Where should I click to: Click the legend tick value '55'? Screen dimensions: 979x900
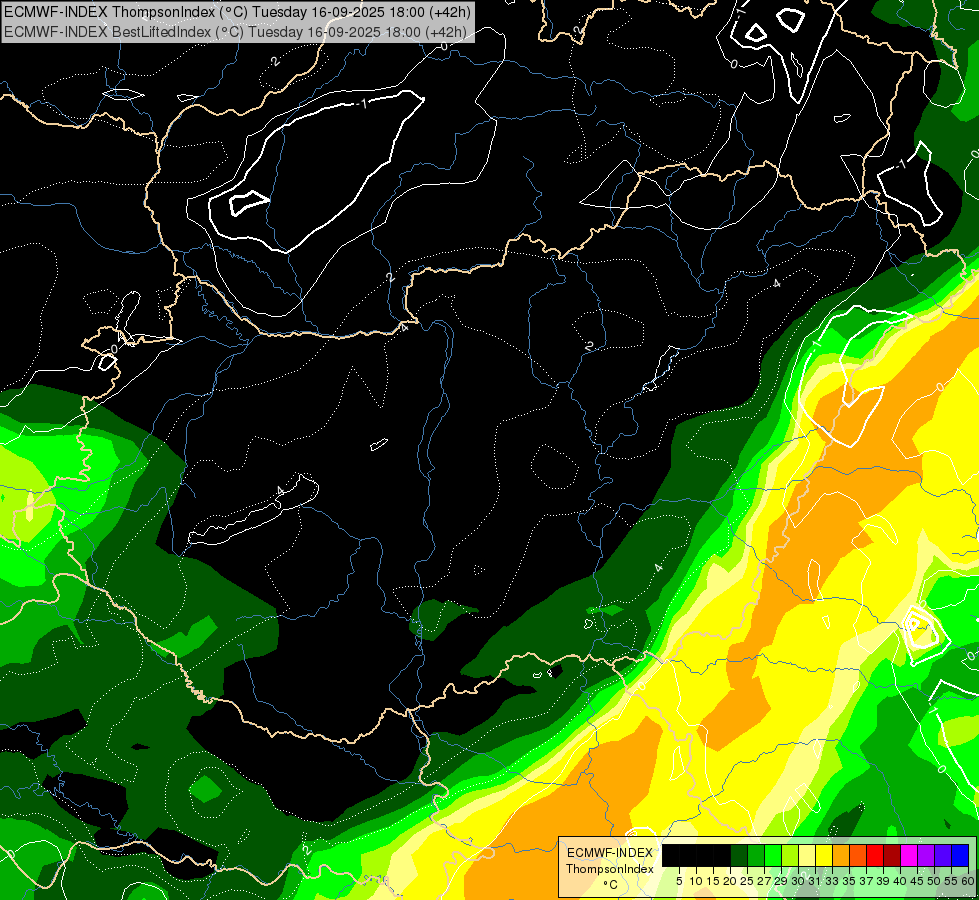click(952, 881)
